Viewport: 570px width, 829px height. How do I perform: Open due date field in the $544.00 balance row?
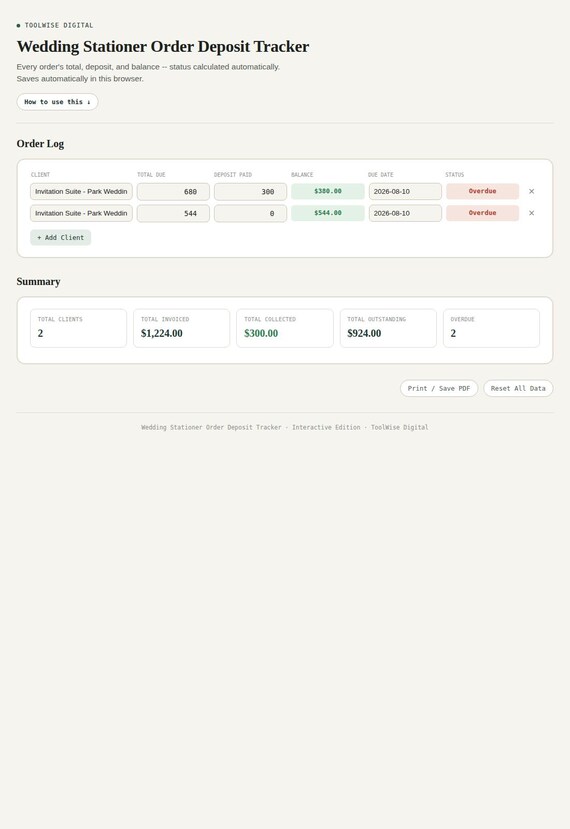pyautogui.click(x=405, y=213)
